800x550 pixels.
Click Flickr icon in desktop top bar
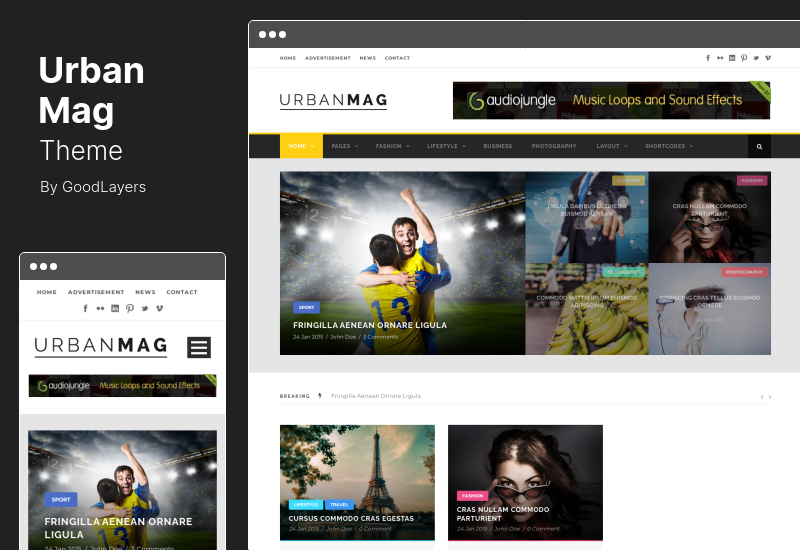[720, 58]
